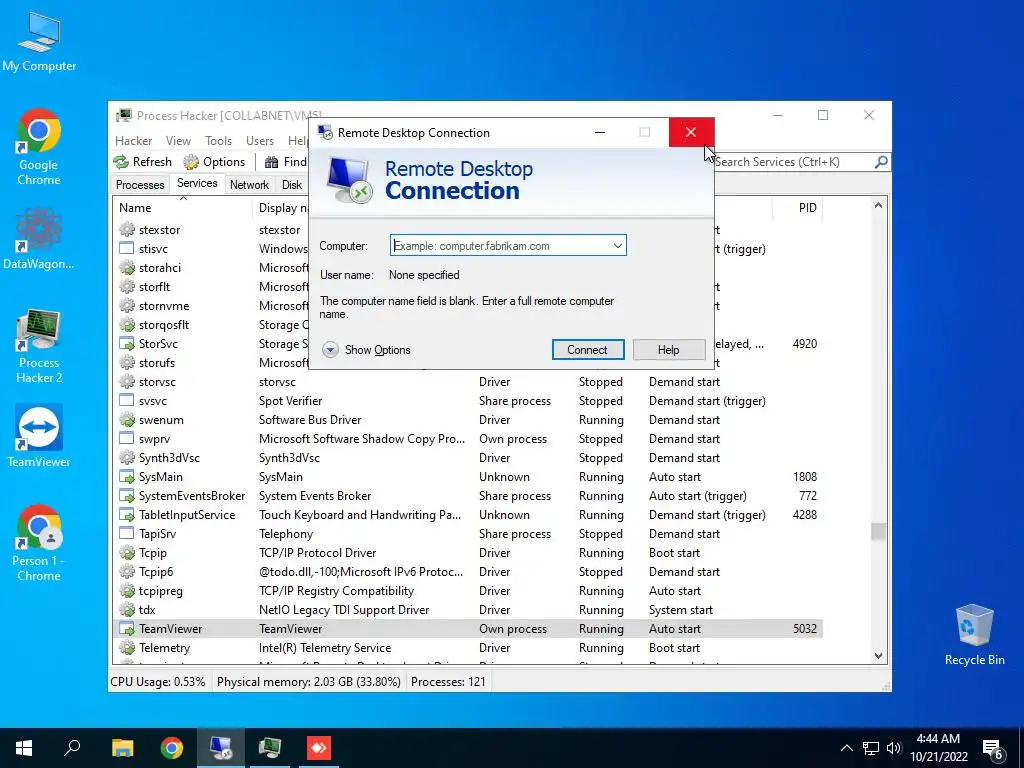Open the View menu in Process Hacker

pos(178,140)
